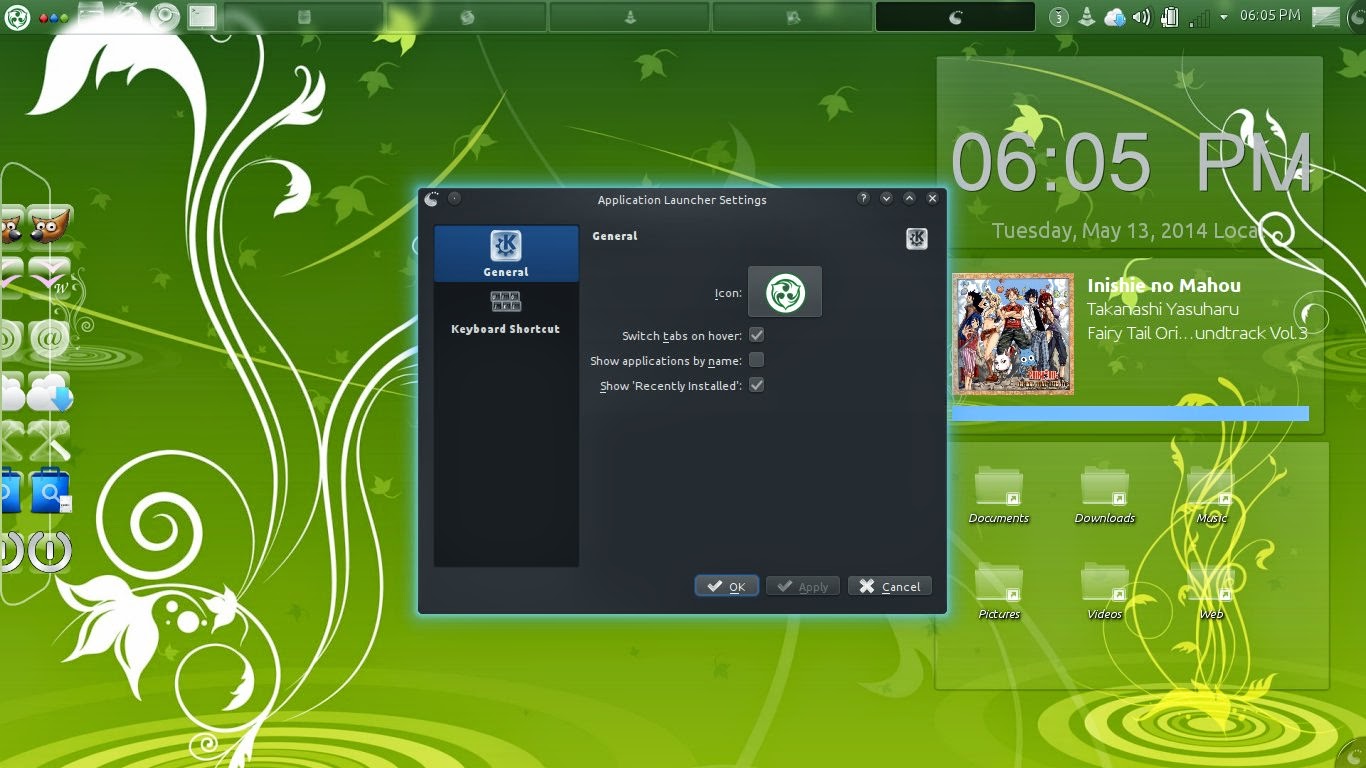Click the fully visible power dock icon

coord(50,551)
